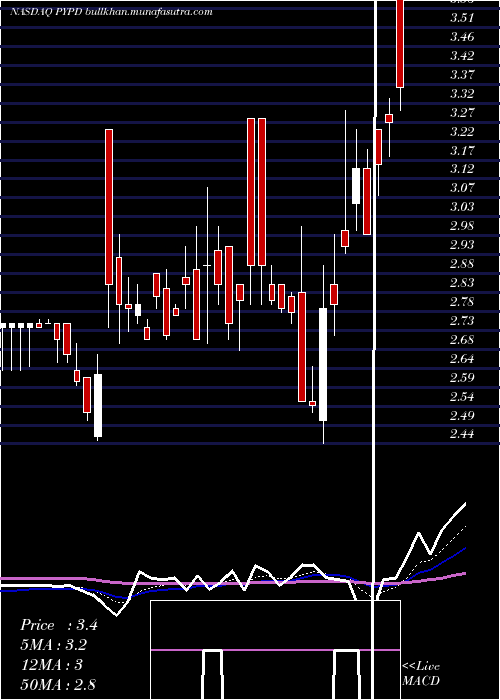Click the 2.49 price axis label

click(x=461, y=416)
